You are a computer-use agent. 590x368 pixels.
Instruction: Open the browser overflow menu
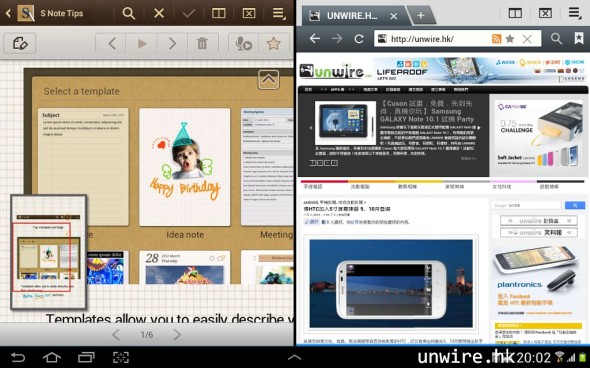(575, 14)
